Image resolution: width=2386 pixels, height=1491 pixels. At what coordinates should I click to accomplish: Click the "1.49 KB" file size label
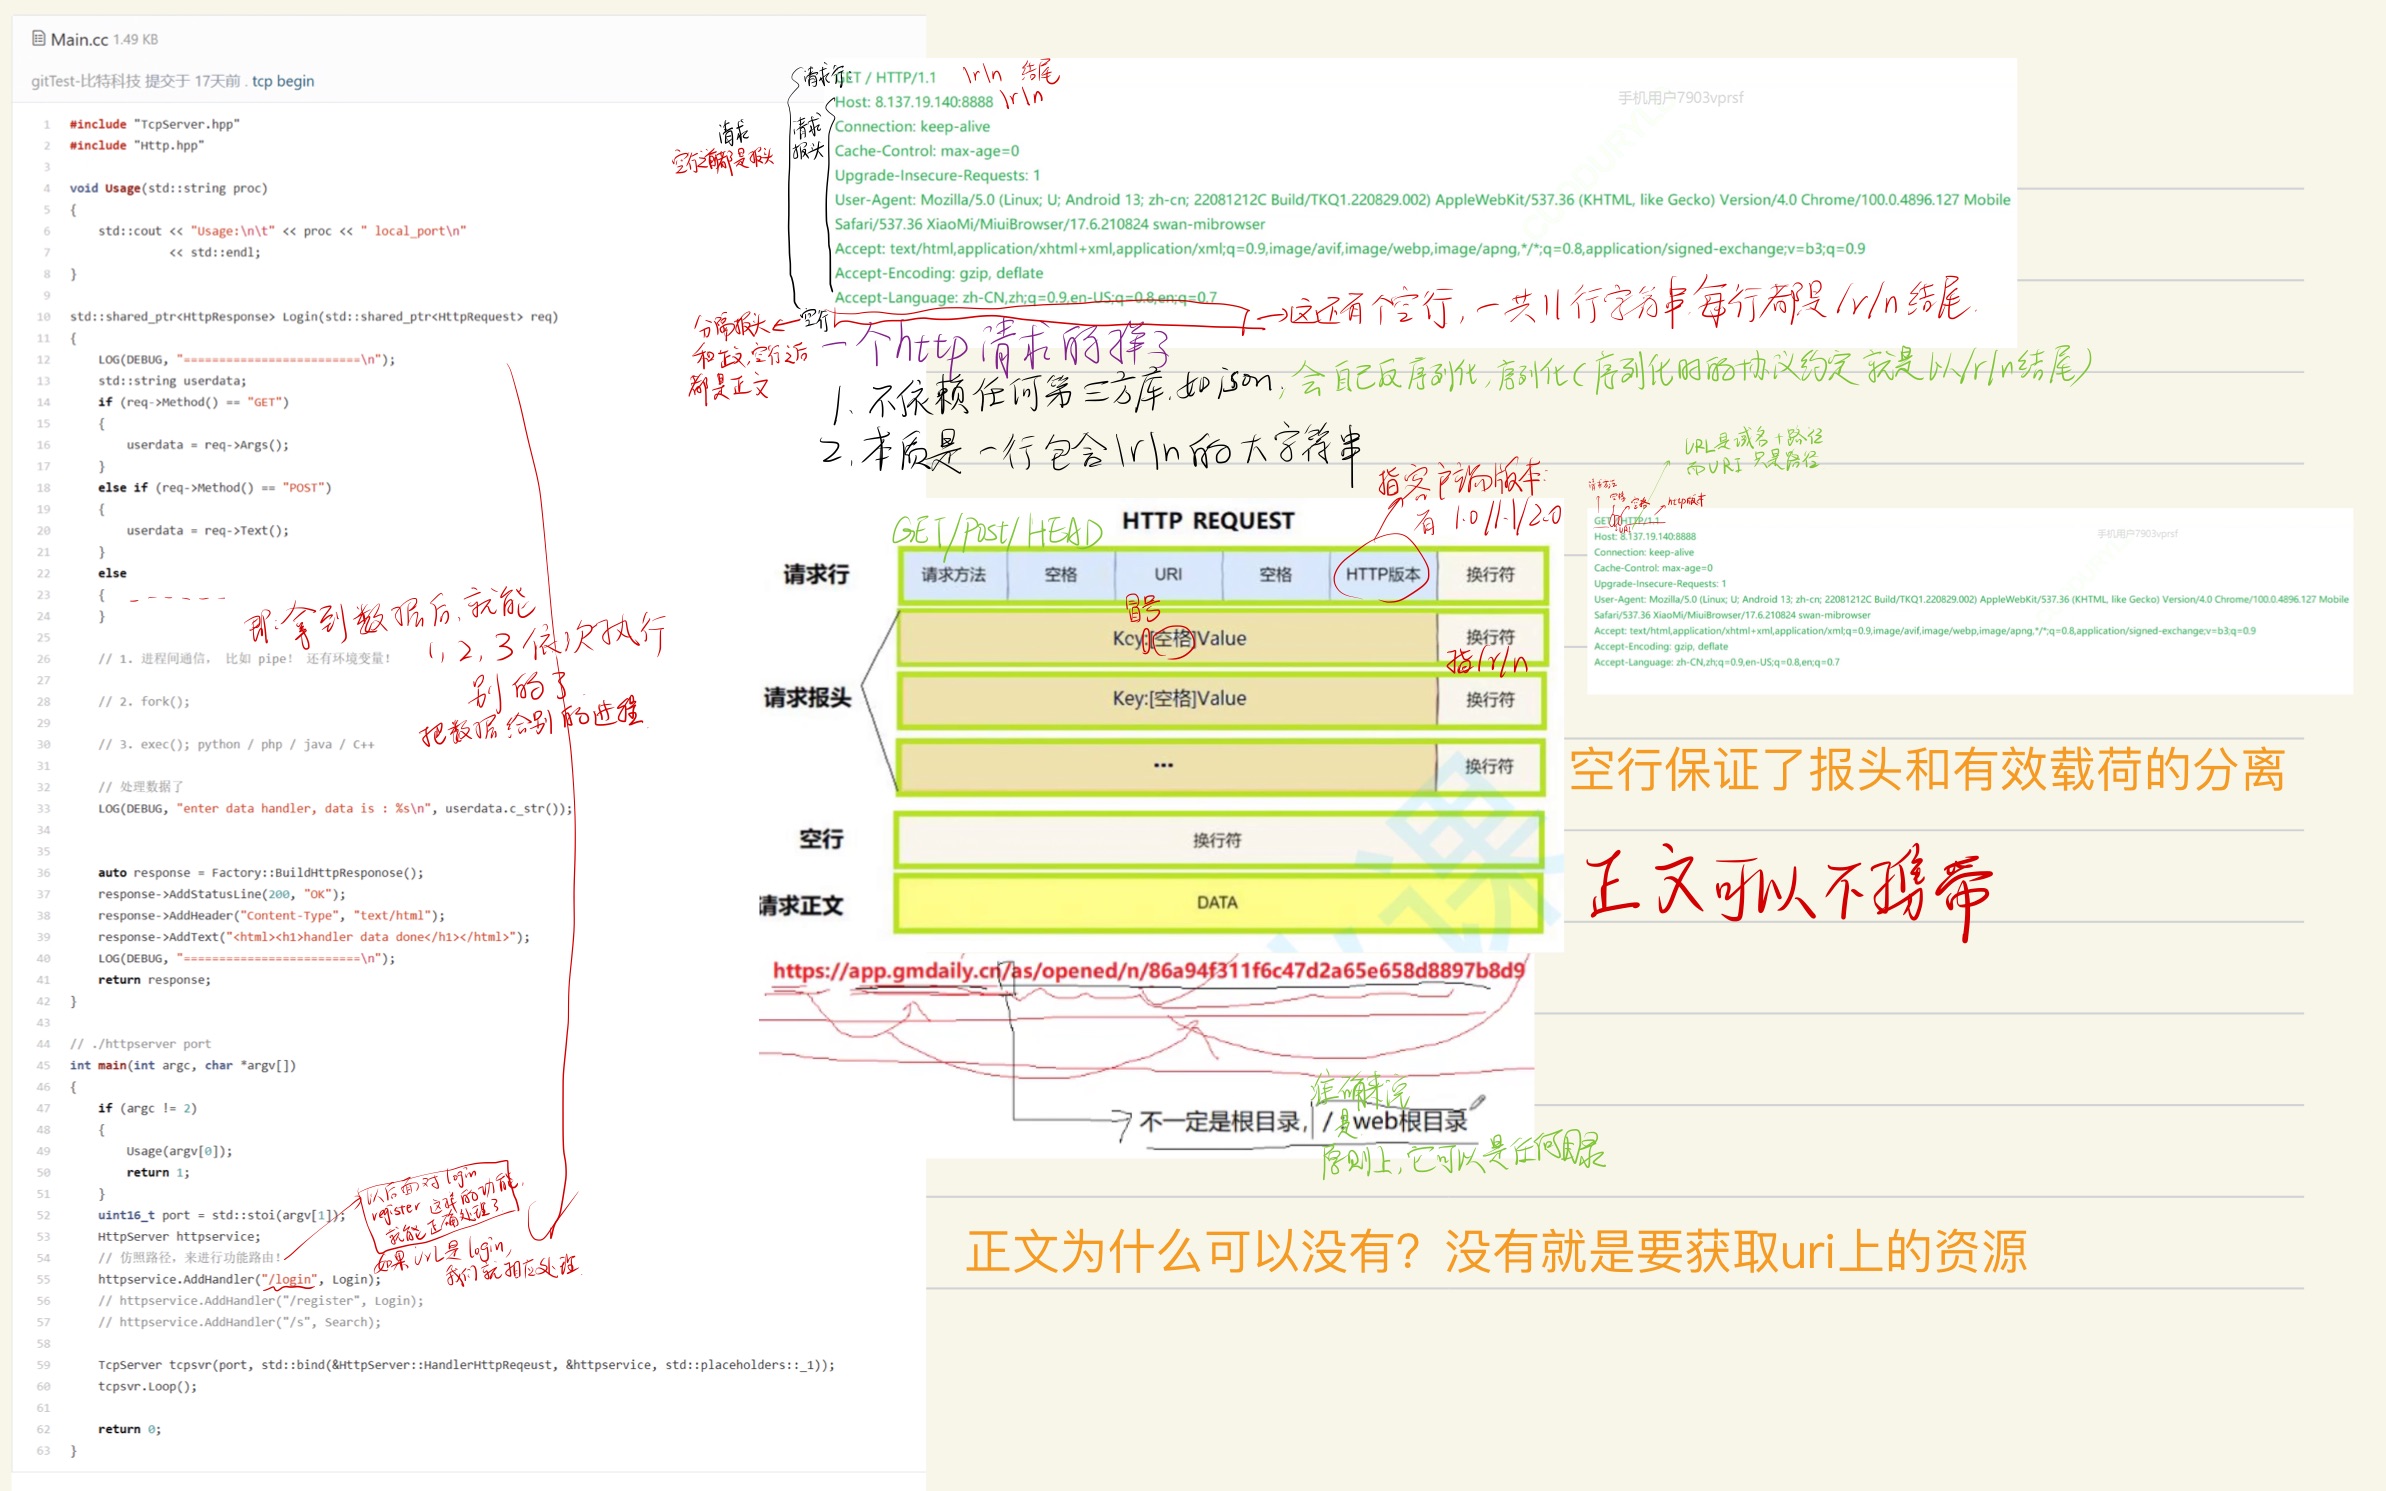pyautogui.click(x=135, y=39)
